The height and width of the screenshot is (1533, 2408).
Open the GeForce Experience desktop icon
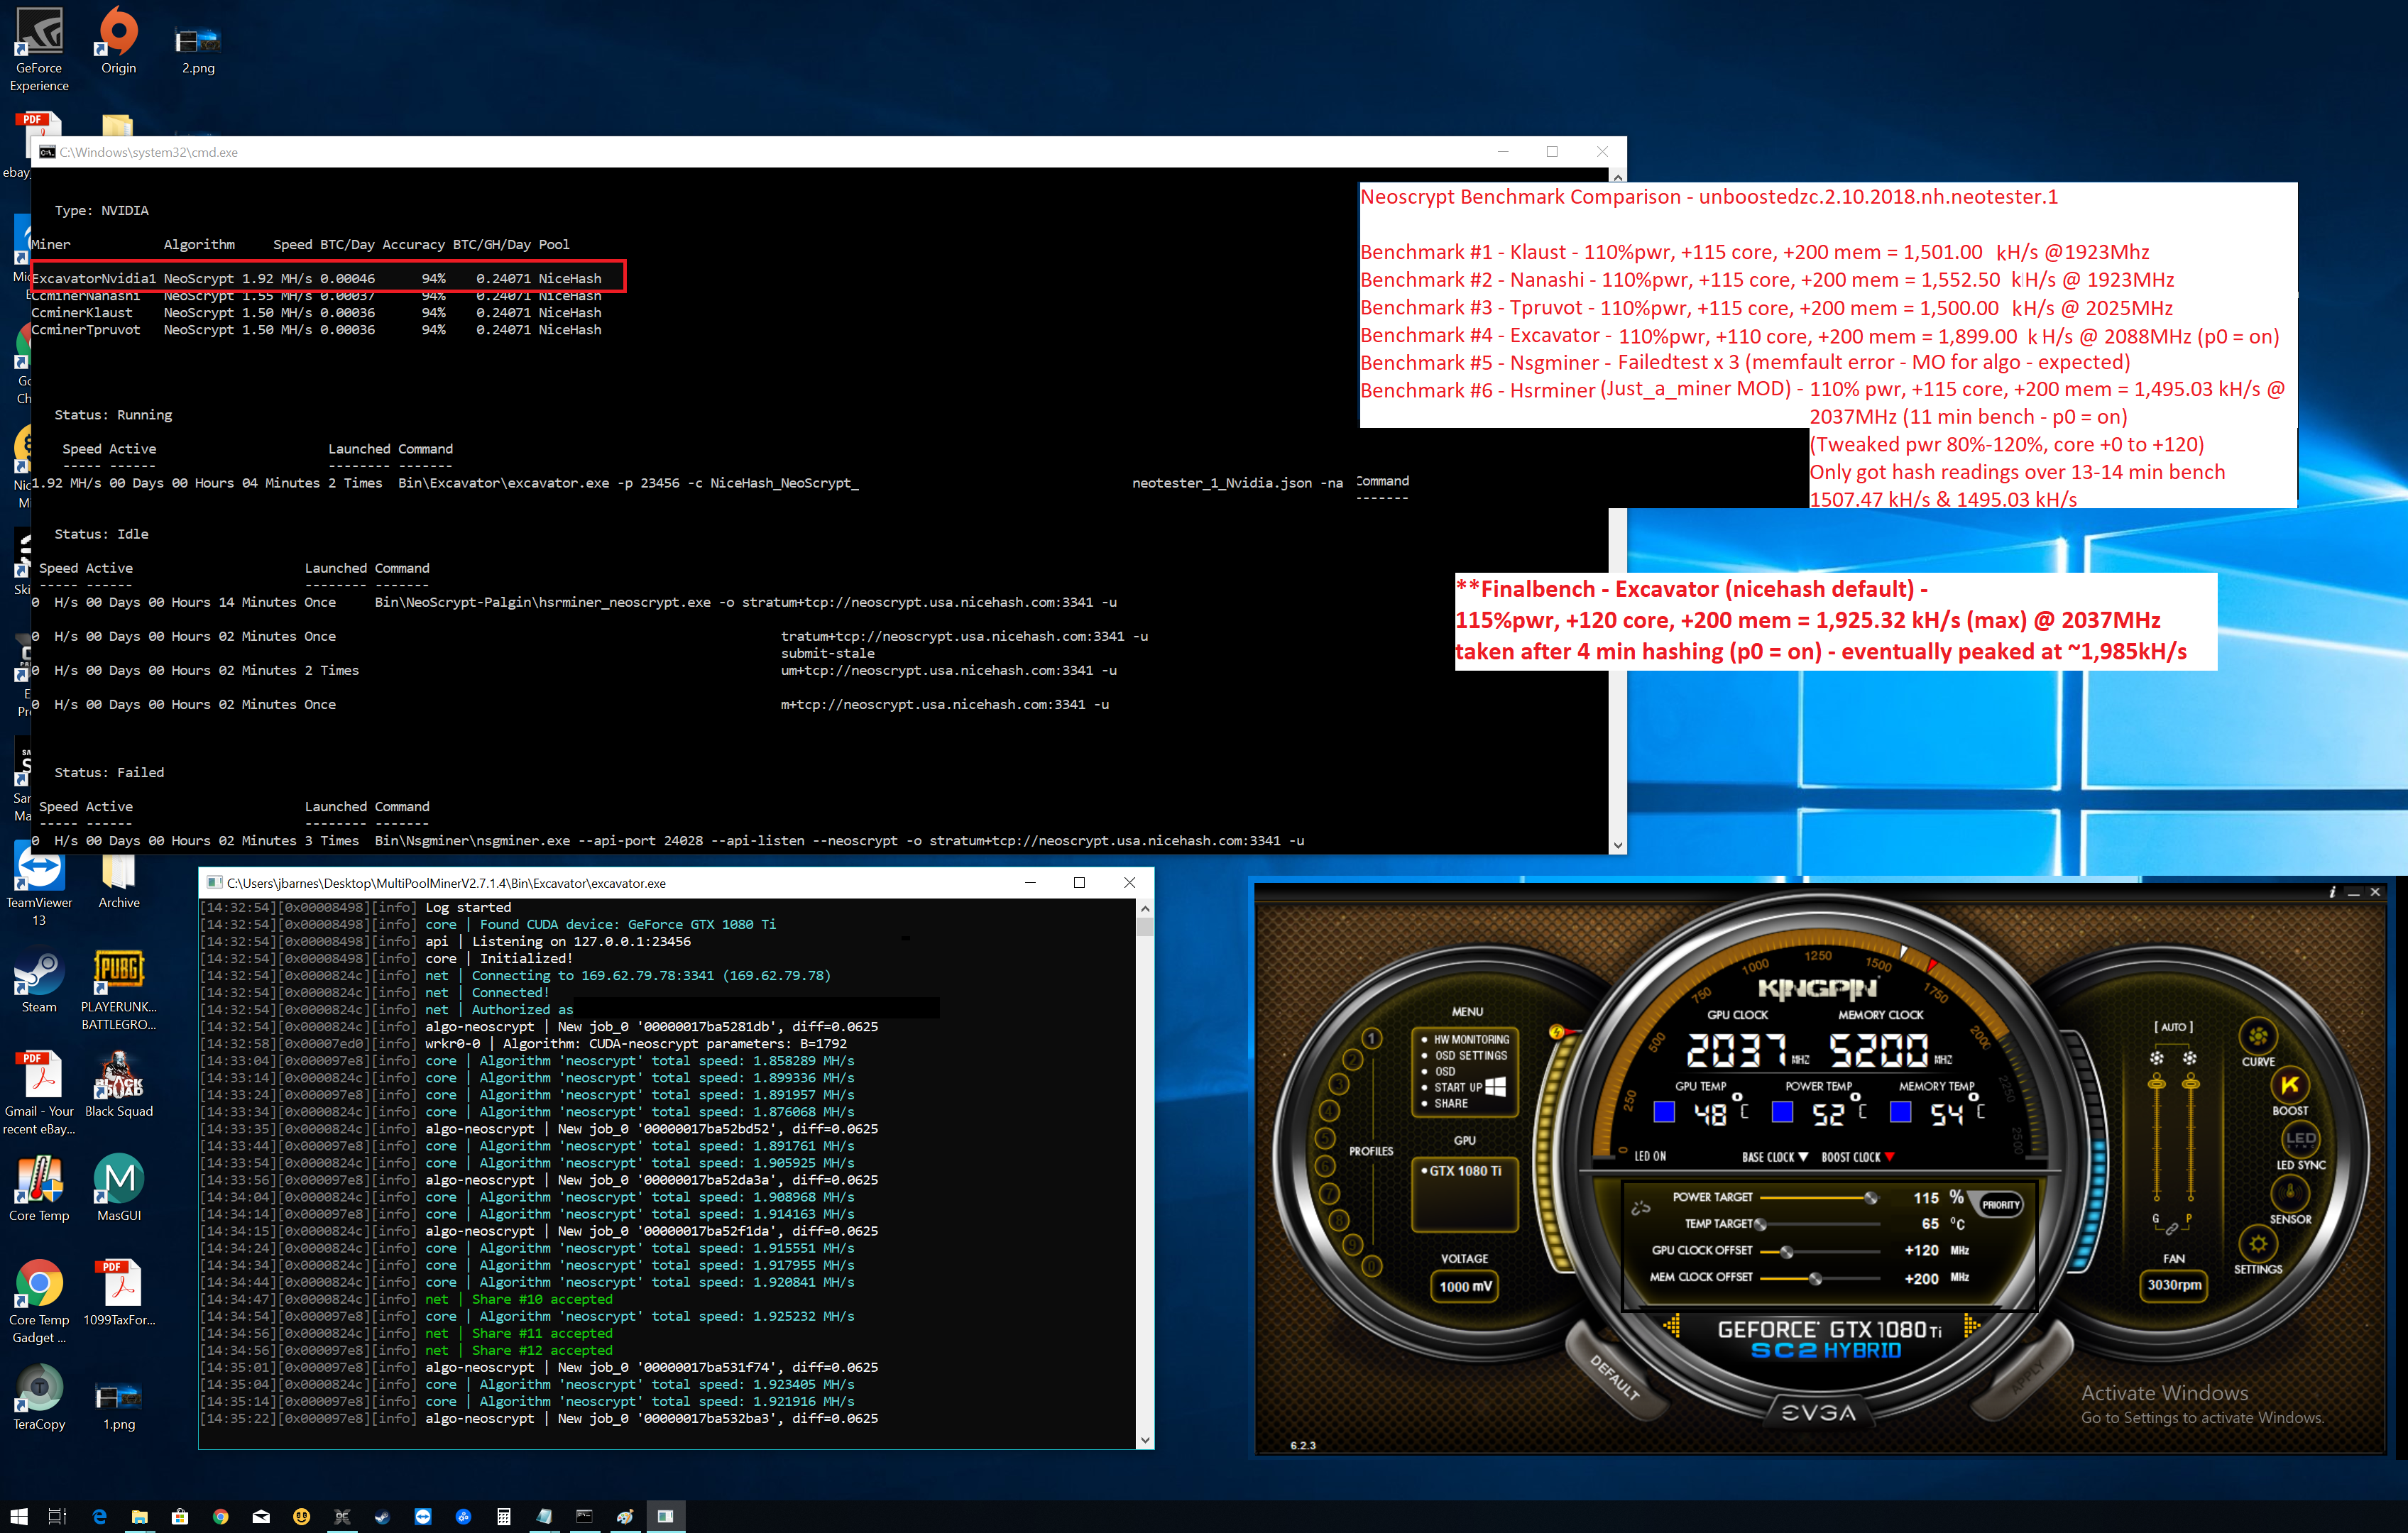[x=39, y=49]
